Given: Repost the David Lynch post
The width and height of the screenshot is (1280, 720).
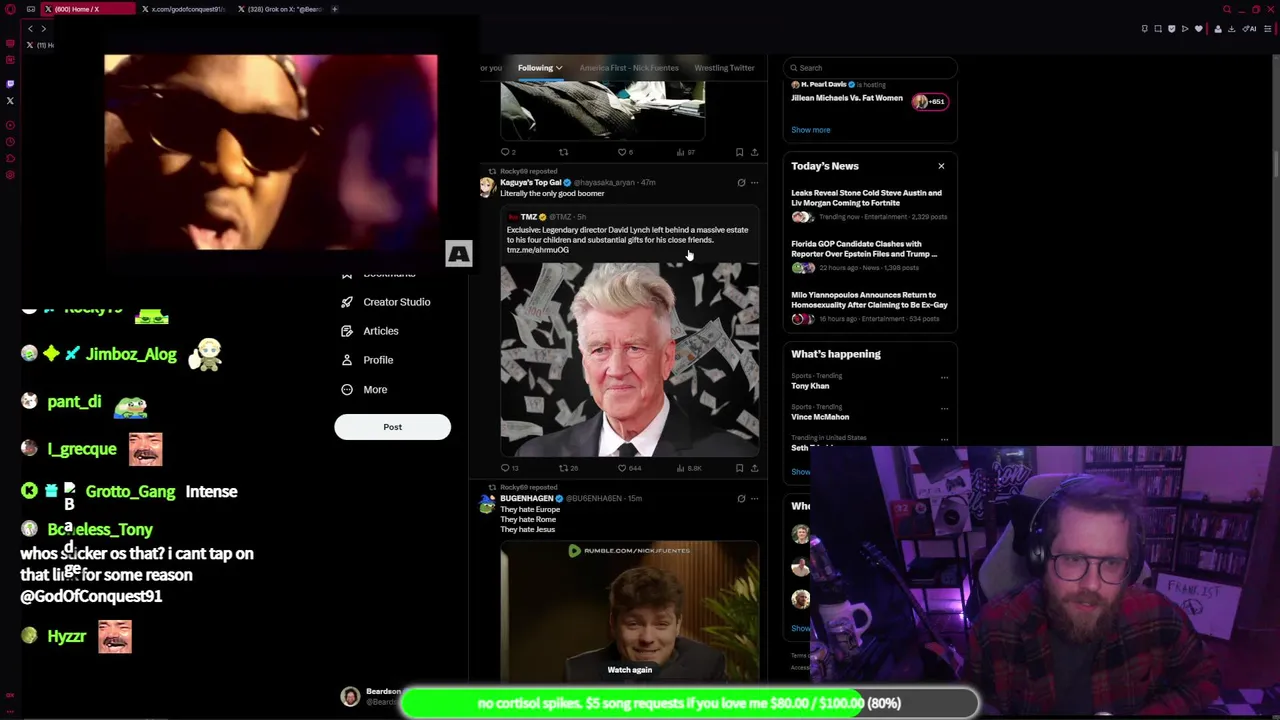Looking at the screenshot, I should pyautogui.click(x=566, y=468).
